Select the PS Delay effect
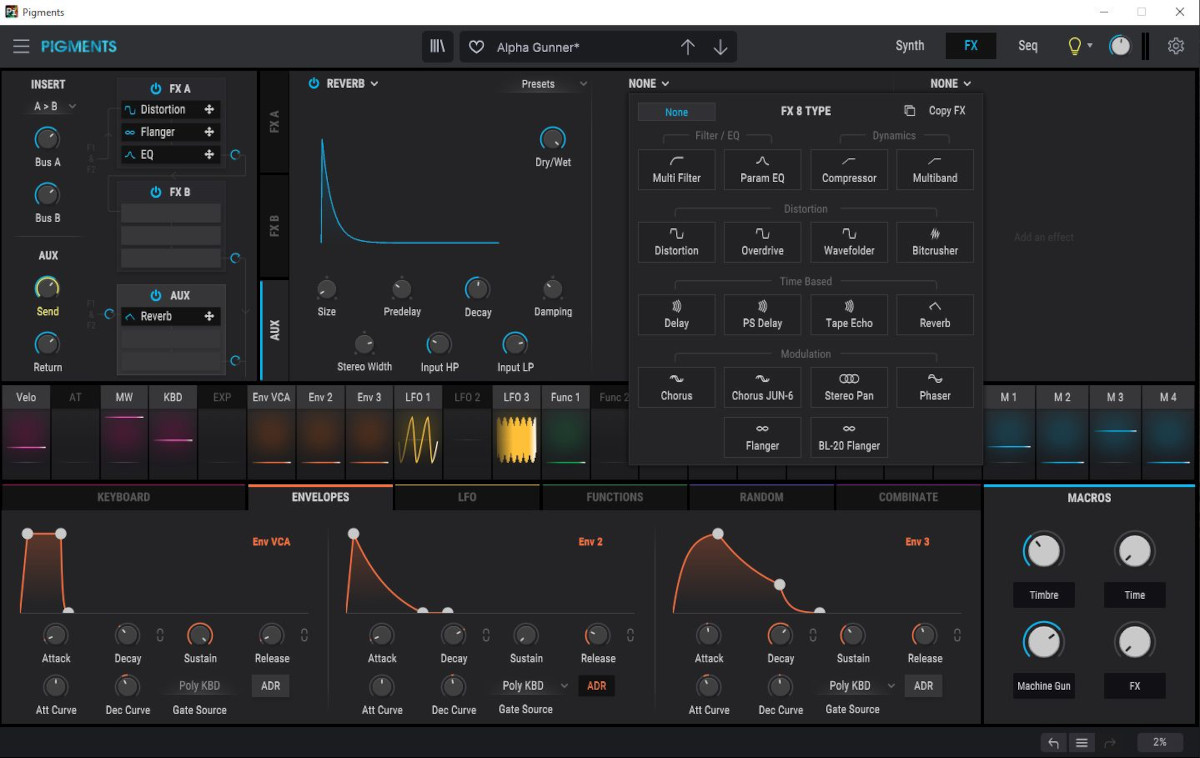This screenshot has height=758, width=1200. pyautogui.click(x=762, y=315)
